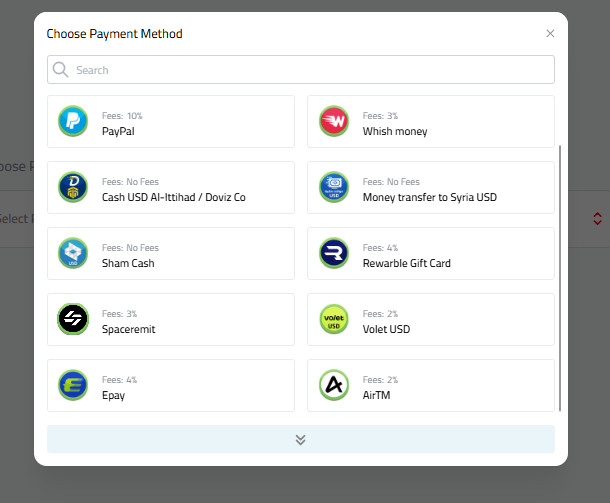Image resolution: width=610 pixels, height=503 pixels.
Task: Close the Choose Payment Method dialog
Action: [550, 33]
